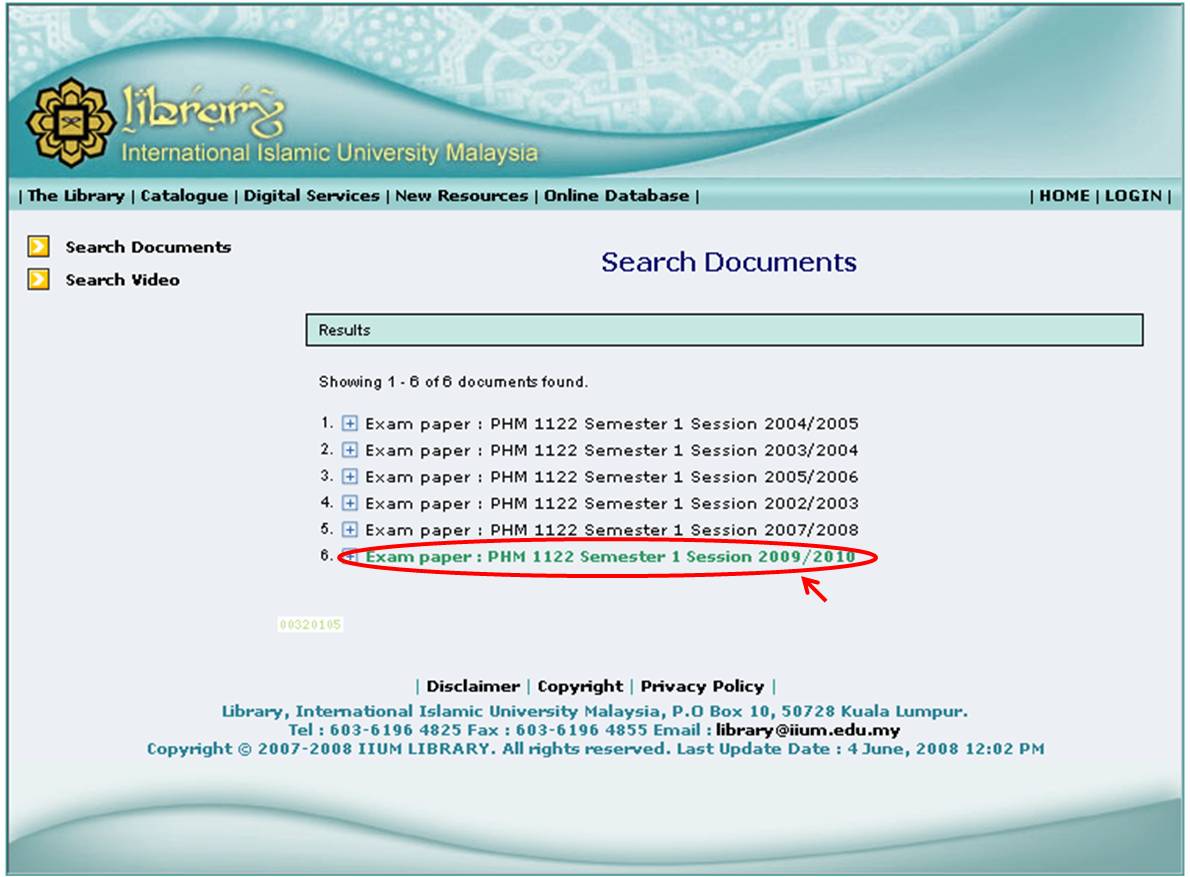Image resolution: width=1190 pixels, height=877 pixels.
Task: Expand the Session 2007/2008 exam paper entry
Action: click(x=349, y=530)
